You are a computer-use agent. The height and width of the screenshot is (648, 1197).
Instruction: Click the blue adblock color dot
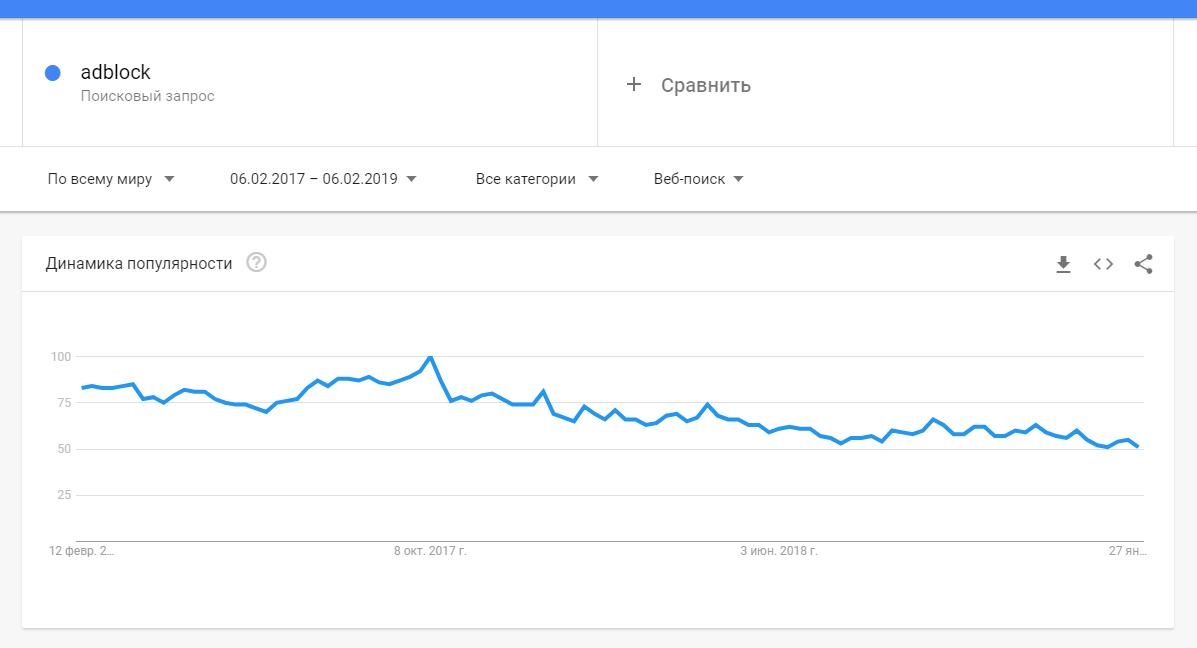click(53, 72)
